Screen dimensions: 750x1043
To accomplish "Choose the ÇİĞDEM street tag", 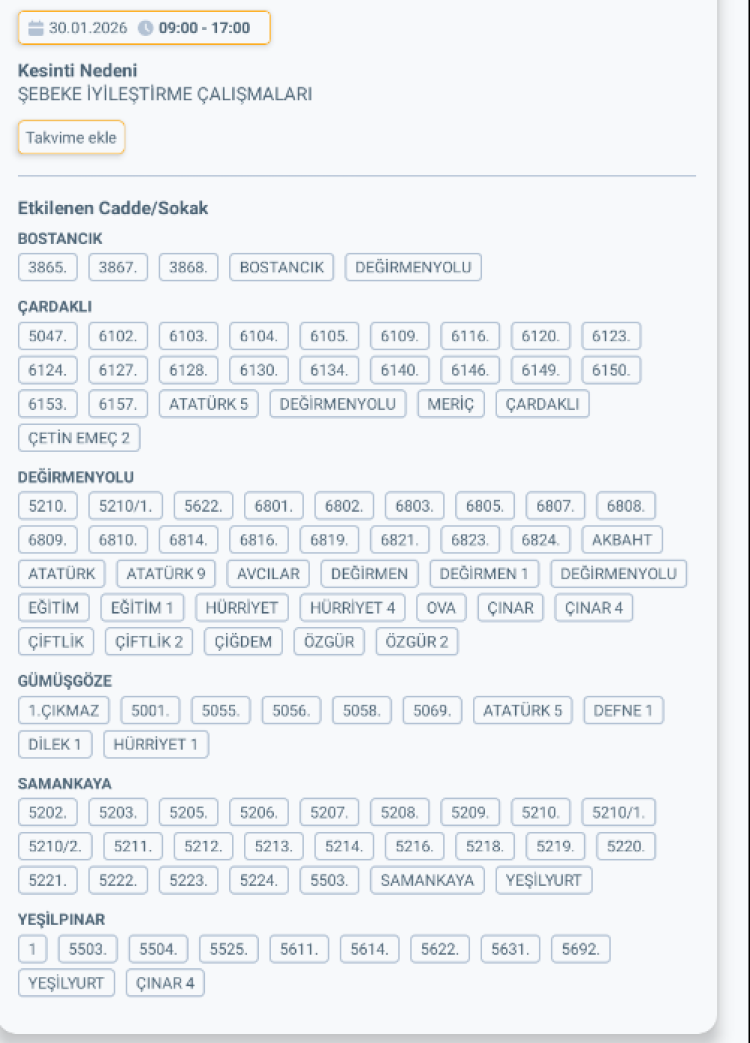I will coord(244,641).
